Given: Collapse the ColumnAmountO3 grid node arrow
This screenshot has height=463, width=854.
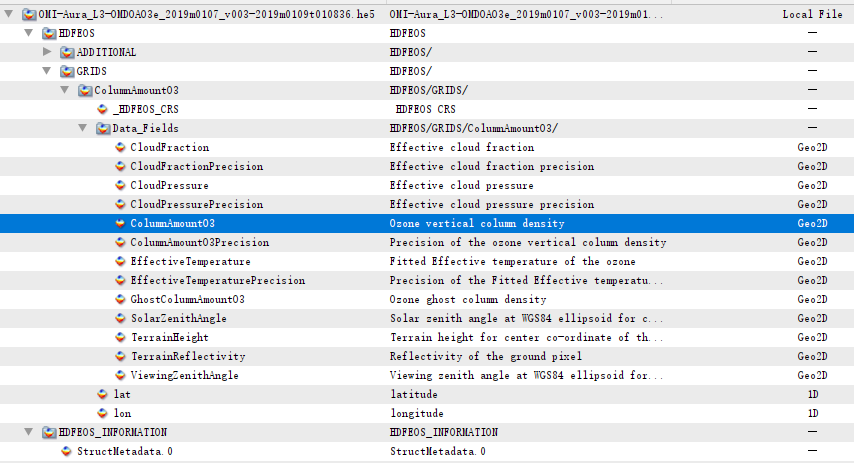Looking at the screenshot, I should click(x=65, y=91).
